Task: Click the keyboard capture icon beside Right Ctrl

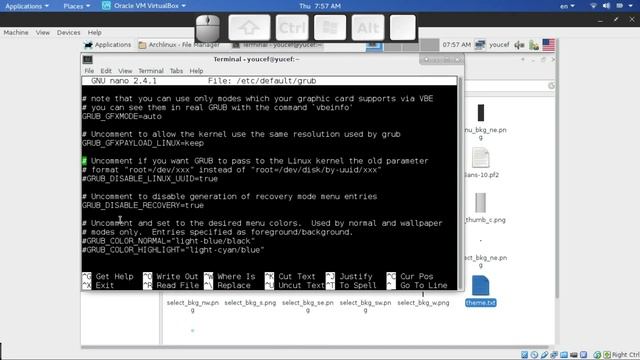Action: pyautogui.click(x=607, y=355)
